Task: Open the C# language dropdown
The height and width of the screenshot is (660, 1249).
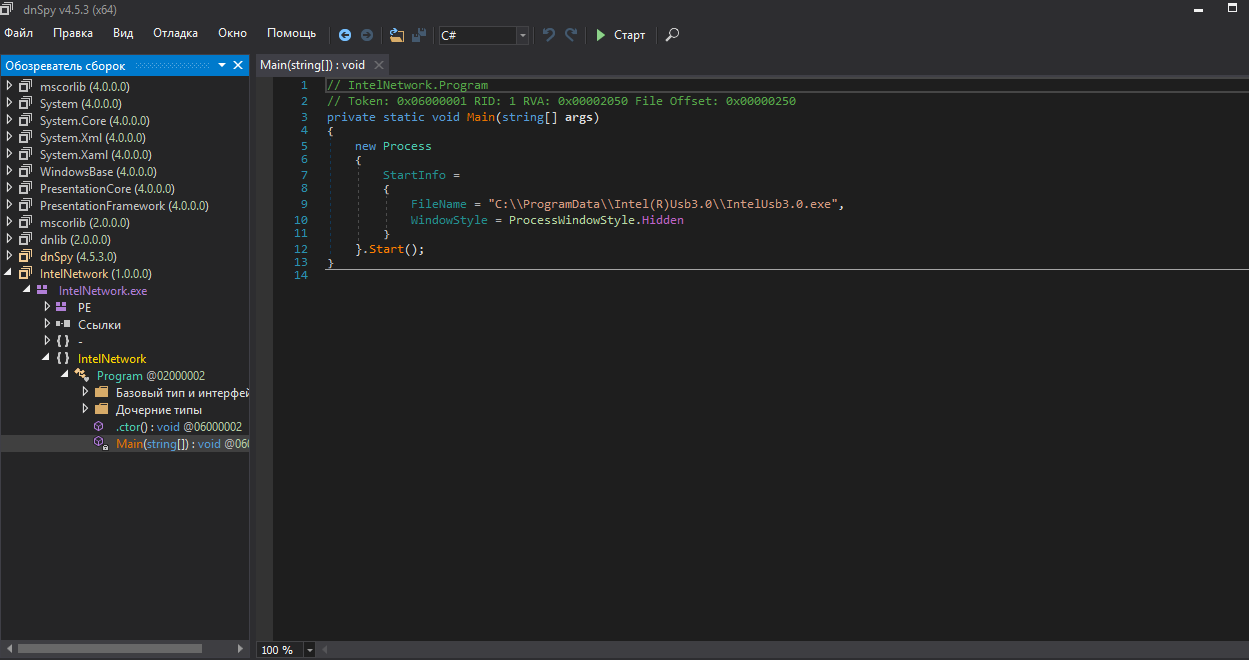Action: click(522, 35)
